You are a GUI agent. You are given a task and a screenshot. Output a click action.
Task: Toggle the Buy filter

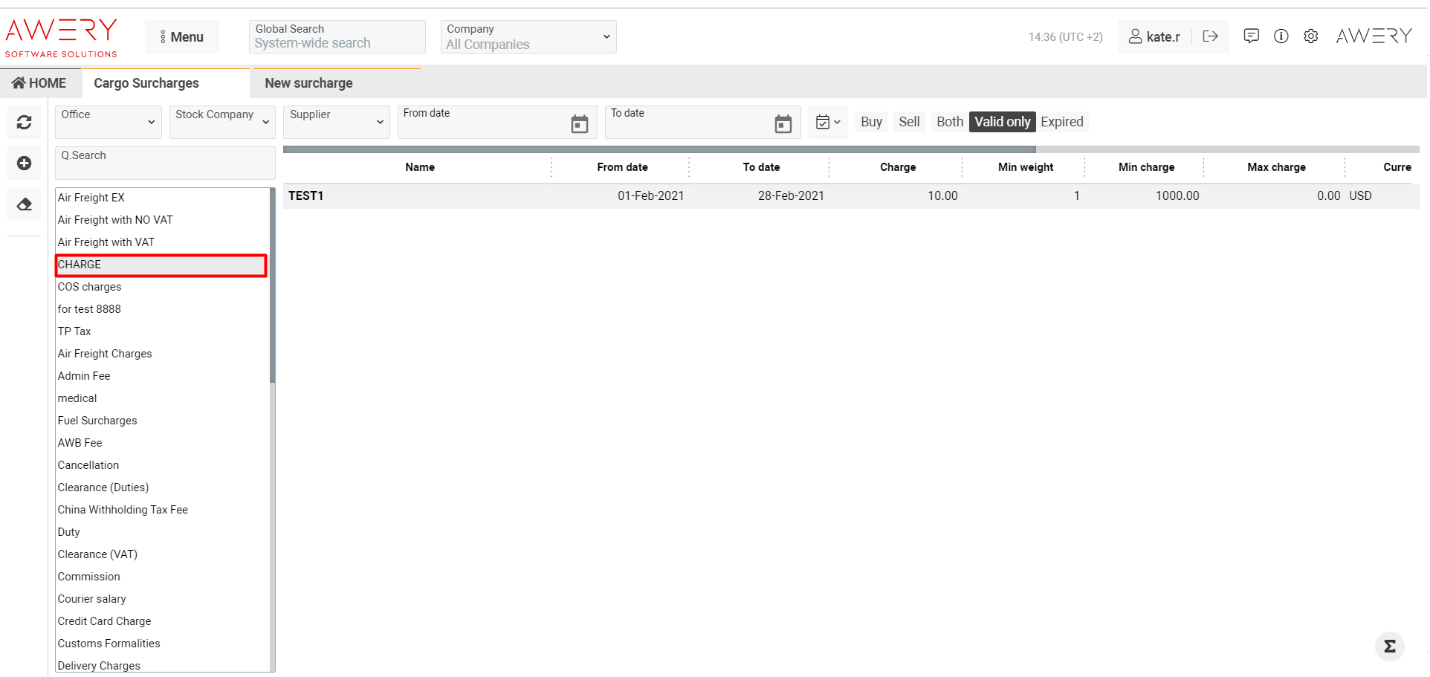871,122
